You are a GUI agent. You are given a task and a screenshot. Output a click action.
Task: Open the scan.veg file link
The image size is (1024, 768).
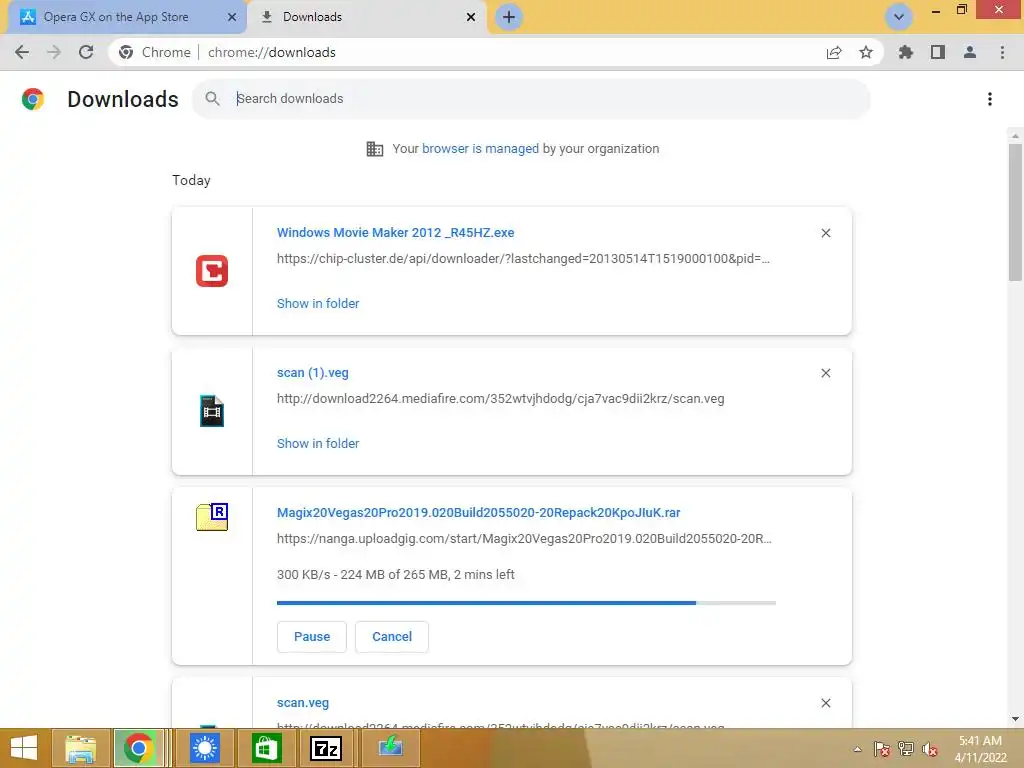tap(302, 703)
